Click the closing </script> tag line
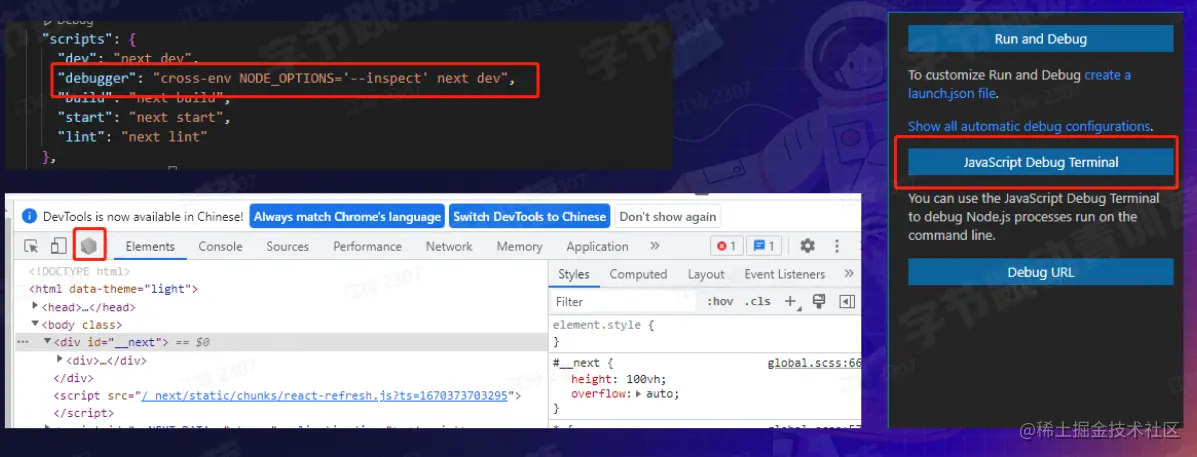Viewport: 1197px width, 457px height. (x=83, y=413)
